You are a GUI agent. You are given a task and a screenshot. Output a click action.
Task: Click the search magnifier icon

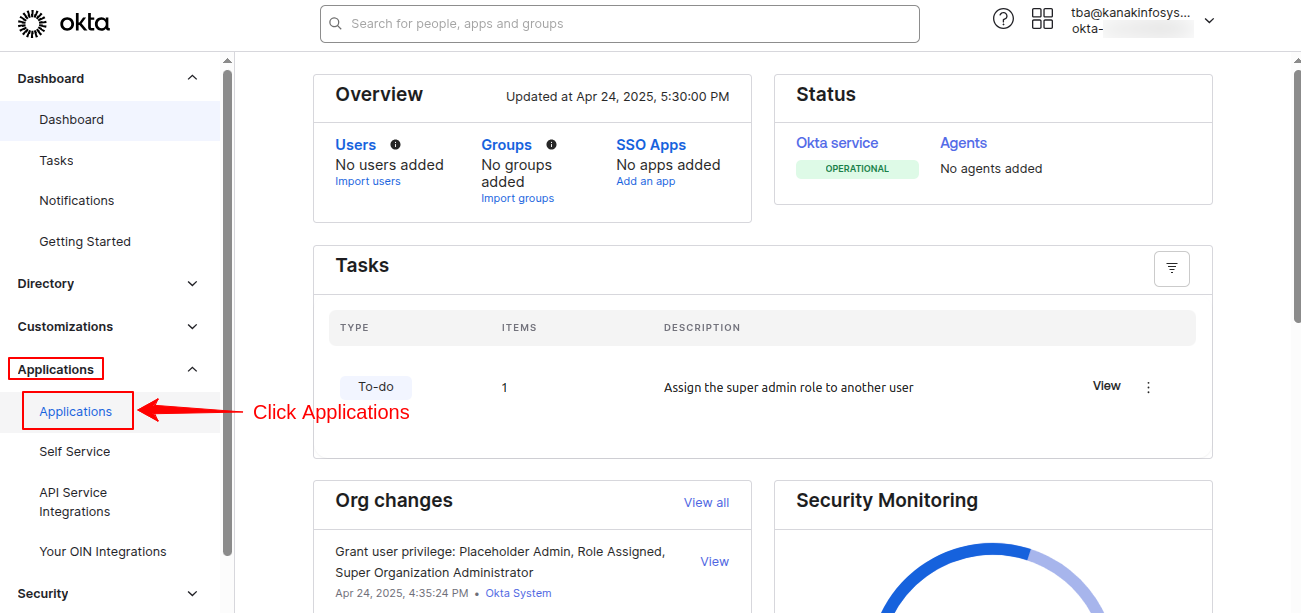pos(335,24)
